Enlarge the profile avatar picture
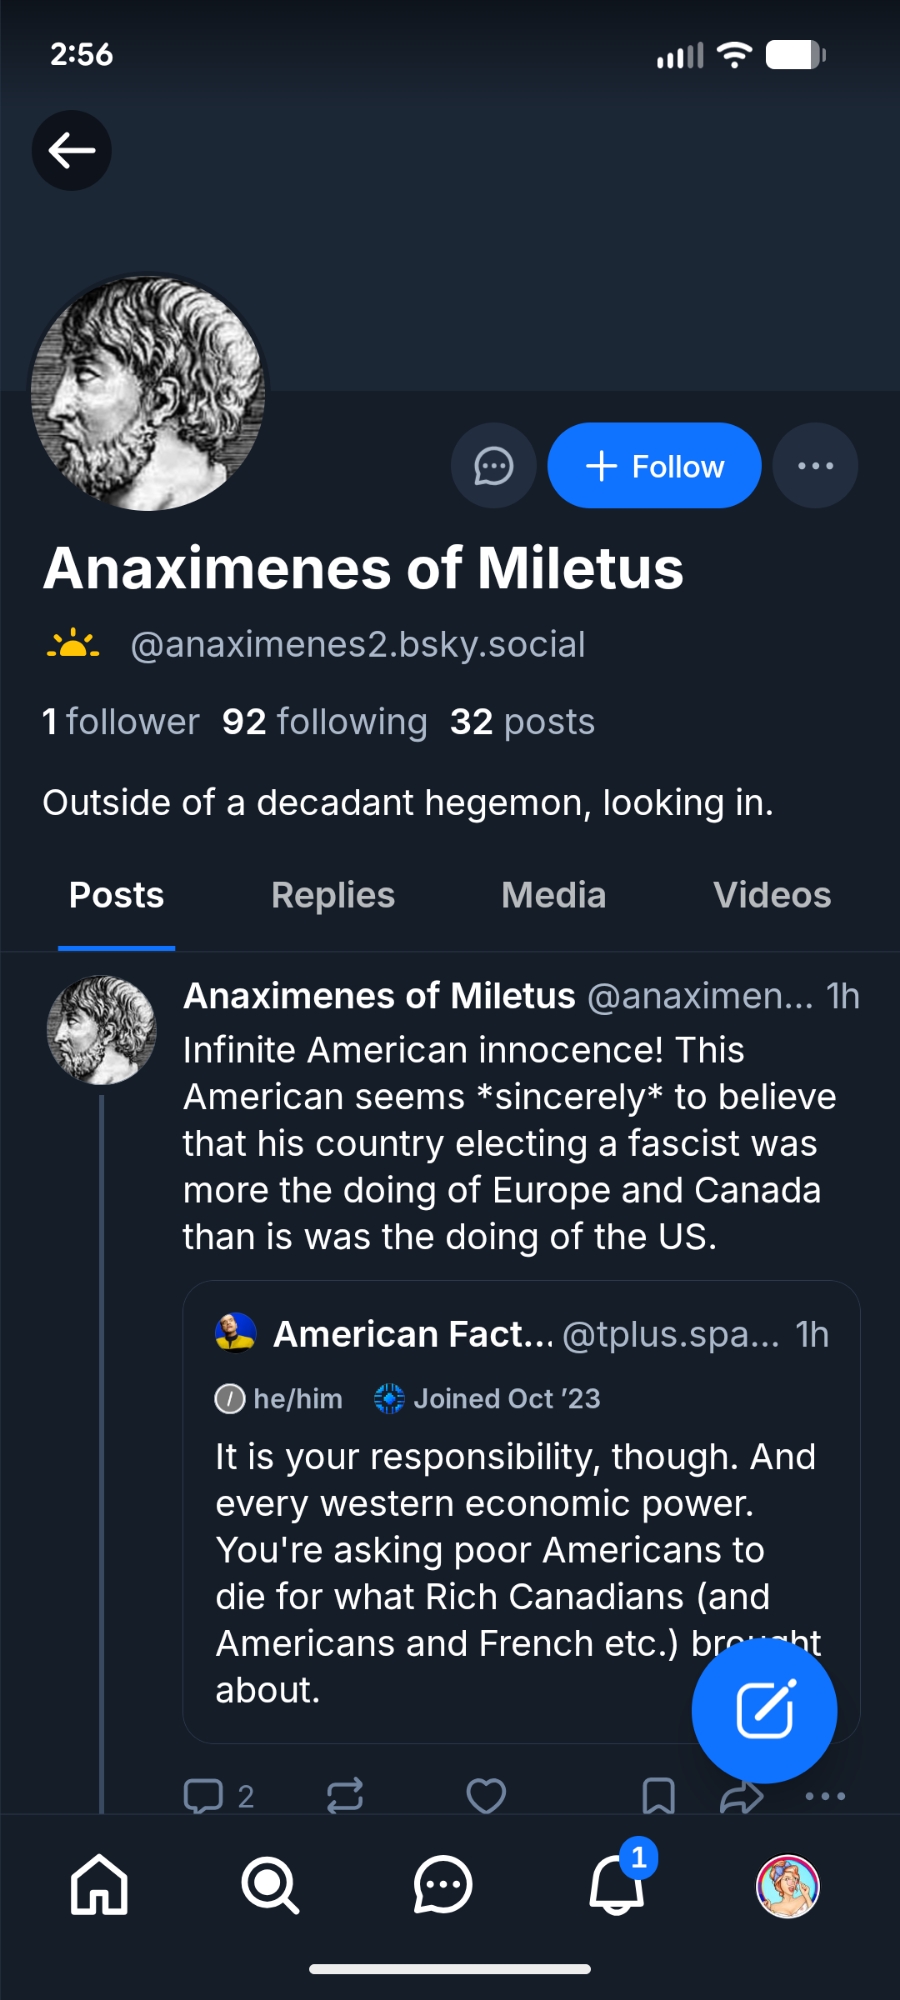The width and height of the screenshot is (900, 2000). coord(148,393)
